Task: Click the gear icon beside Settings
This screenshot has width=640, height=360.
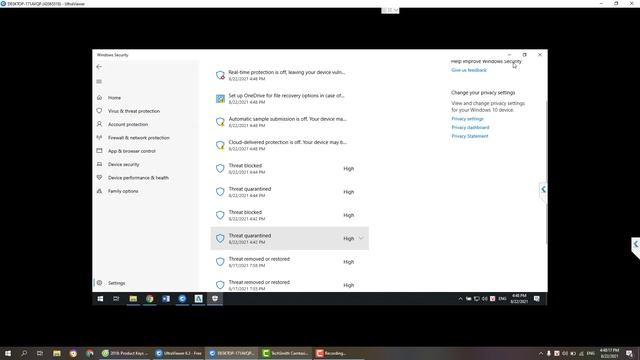Action: (x=99, y=282)
